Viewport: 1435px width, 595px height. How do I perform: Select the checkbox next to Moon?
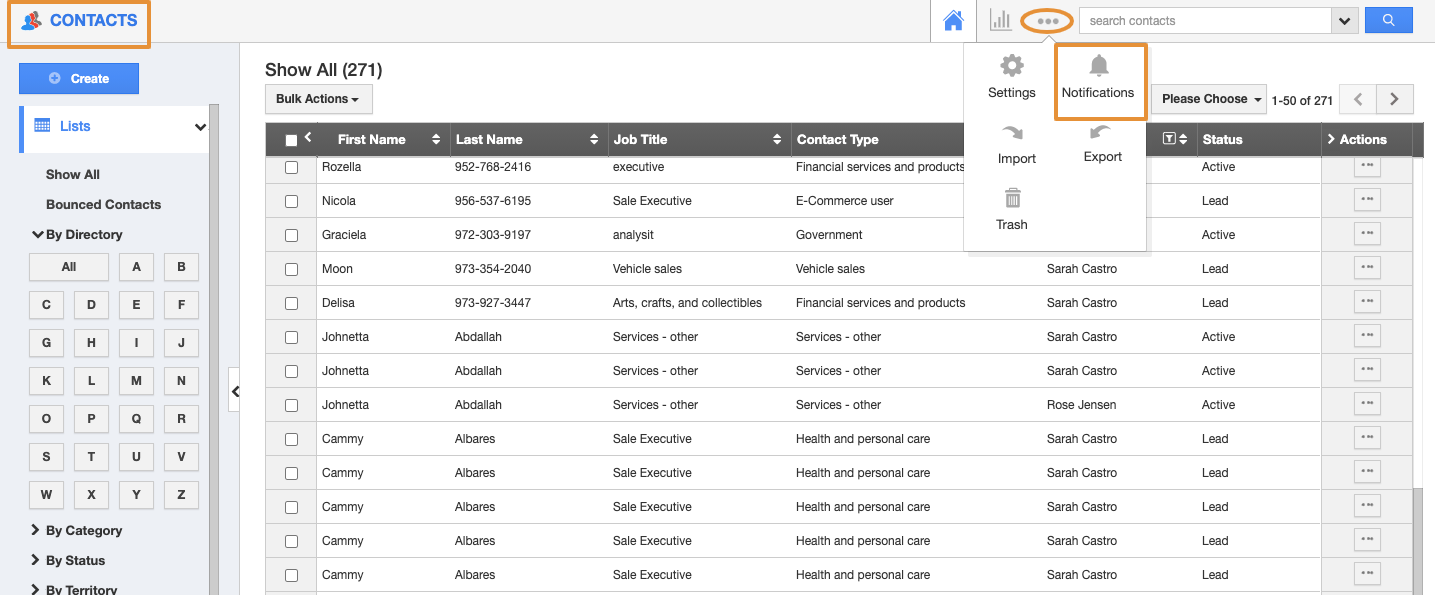point(291,269)
